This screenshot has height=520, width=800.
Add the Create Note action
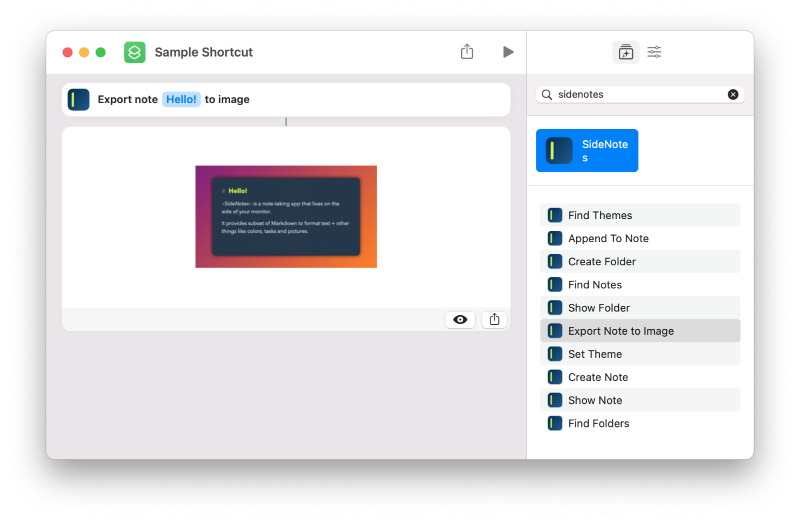pos(640,377)
